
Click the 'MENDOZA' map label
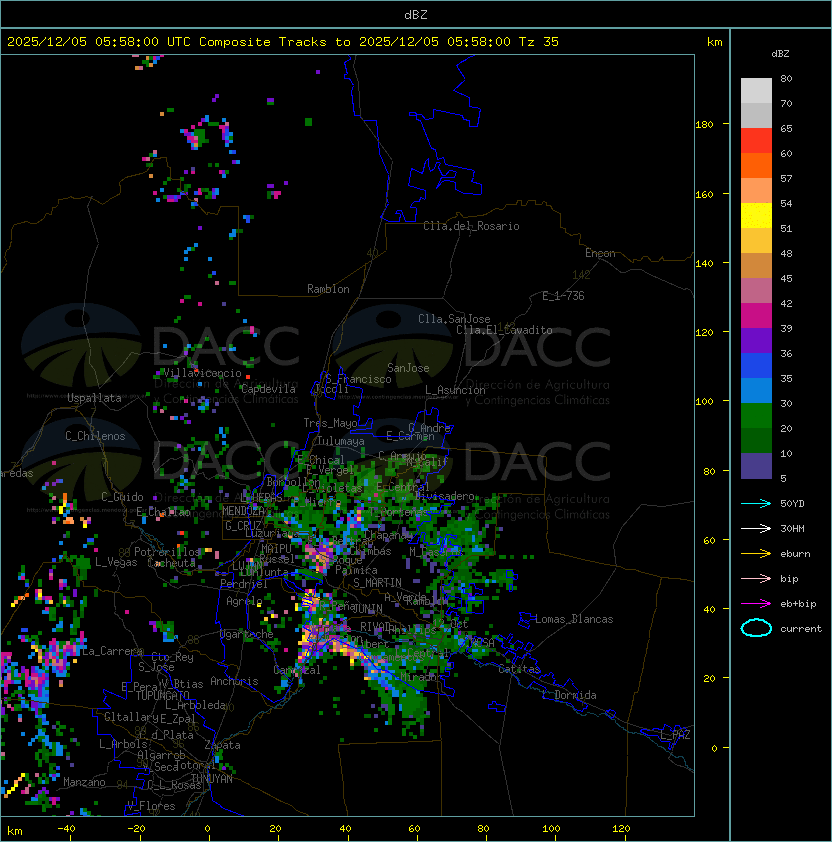click(x=243, y=511)
